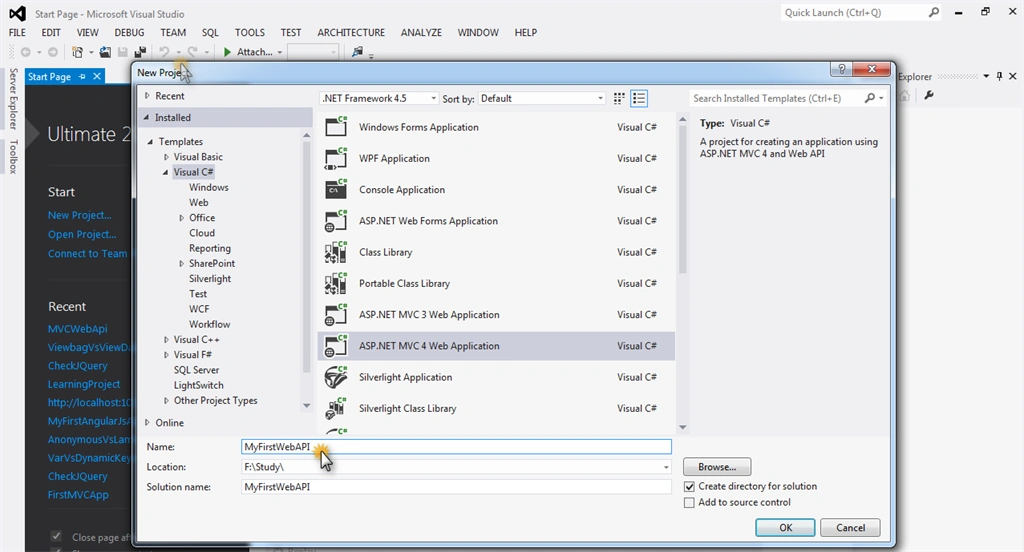1024x552 pixels.
Task: Click the Save All toolbar icon
Action: [x=140, y=52]
